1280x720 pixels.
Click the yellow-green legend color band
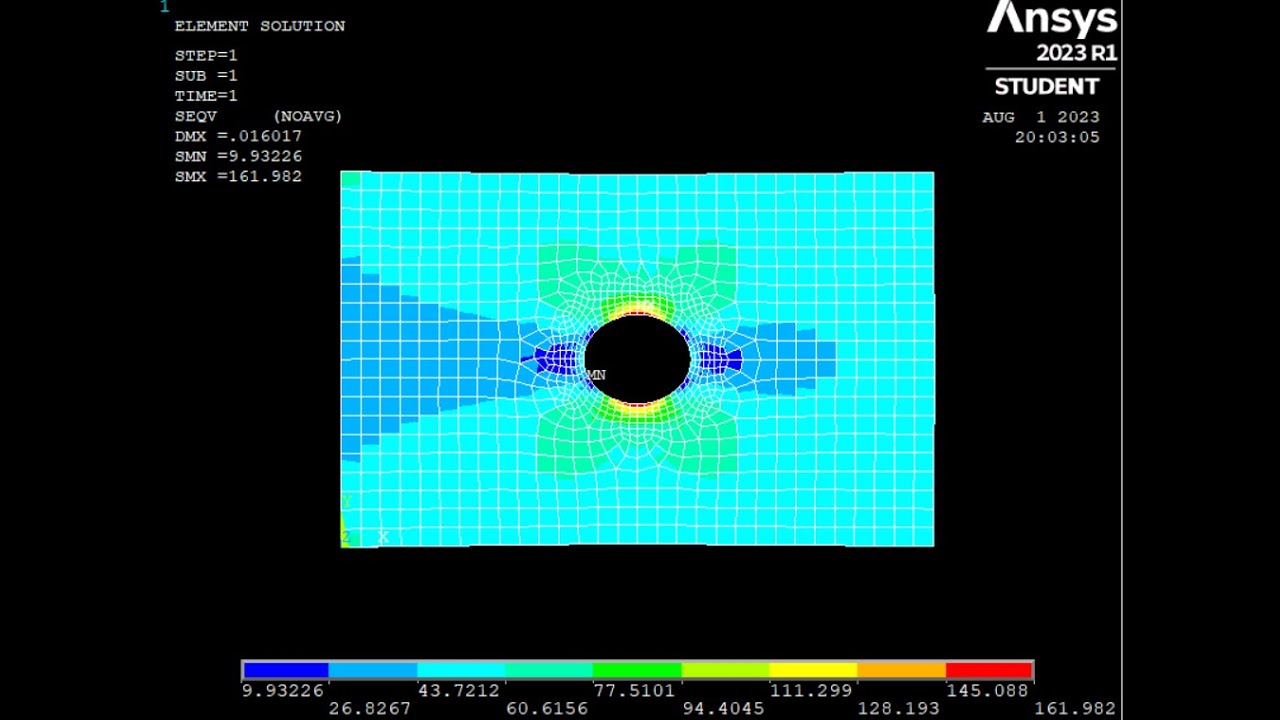725,670
